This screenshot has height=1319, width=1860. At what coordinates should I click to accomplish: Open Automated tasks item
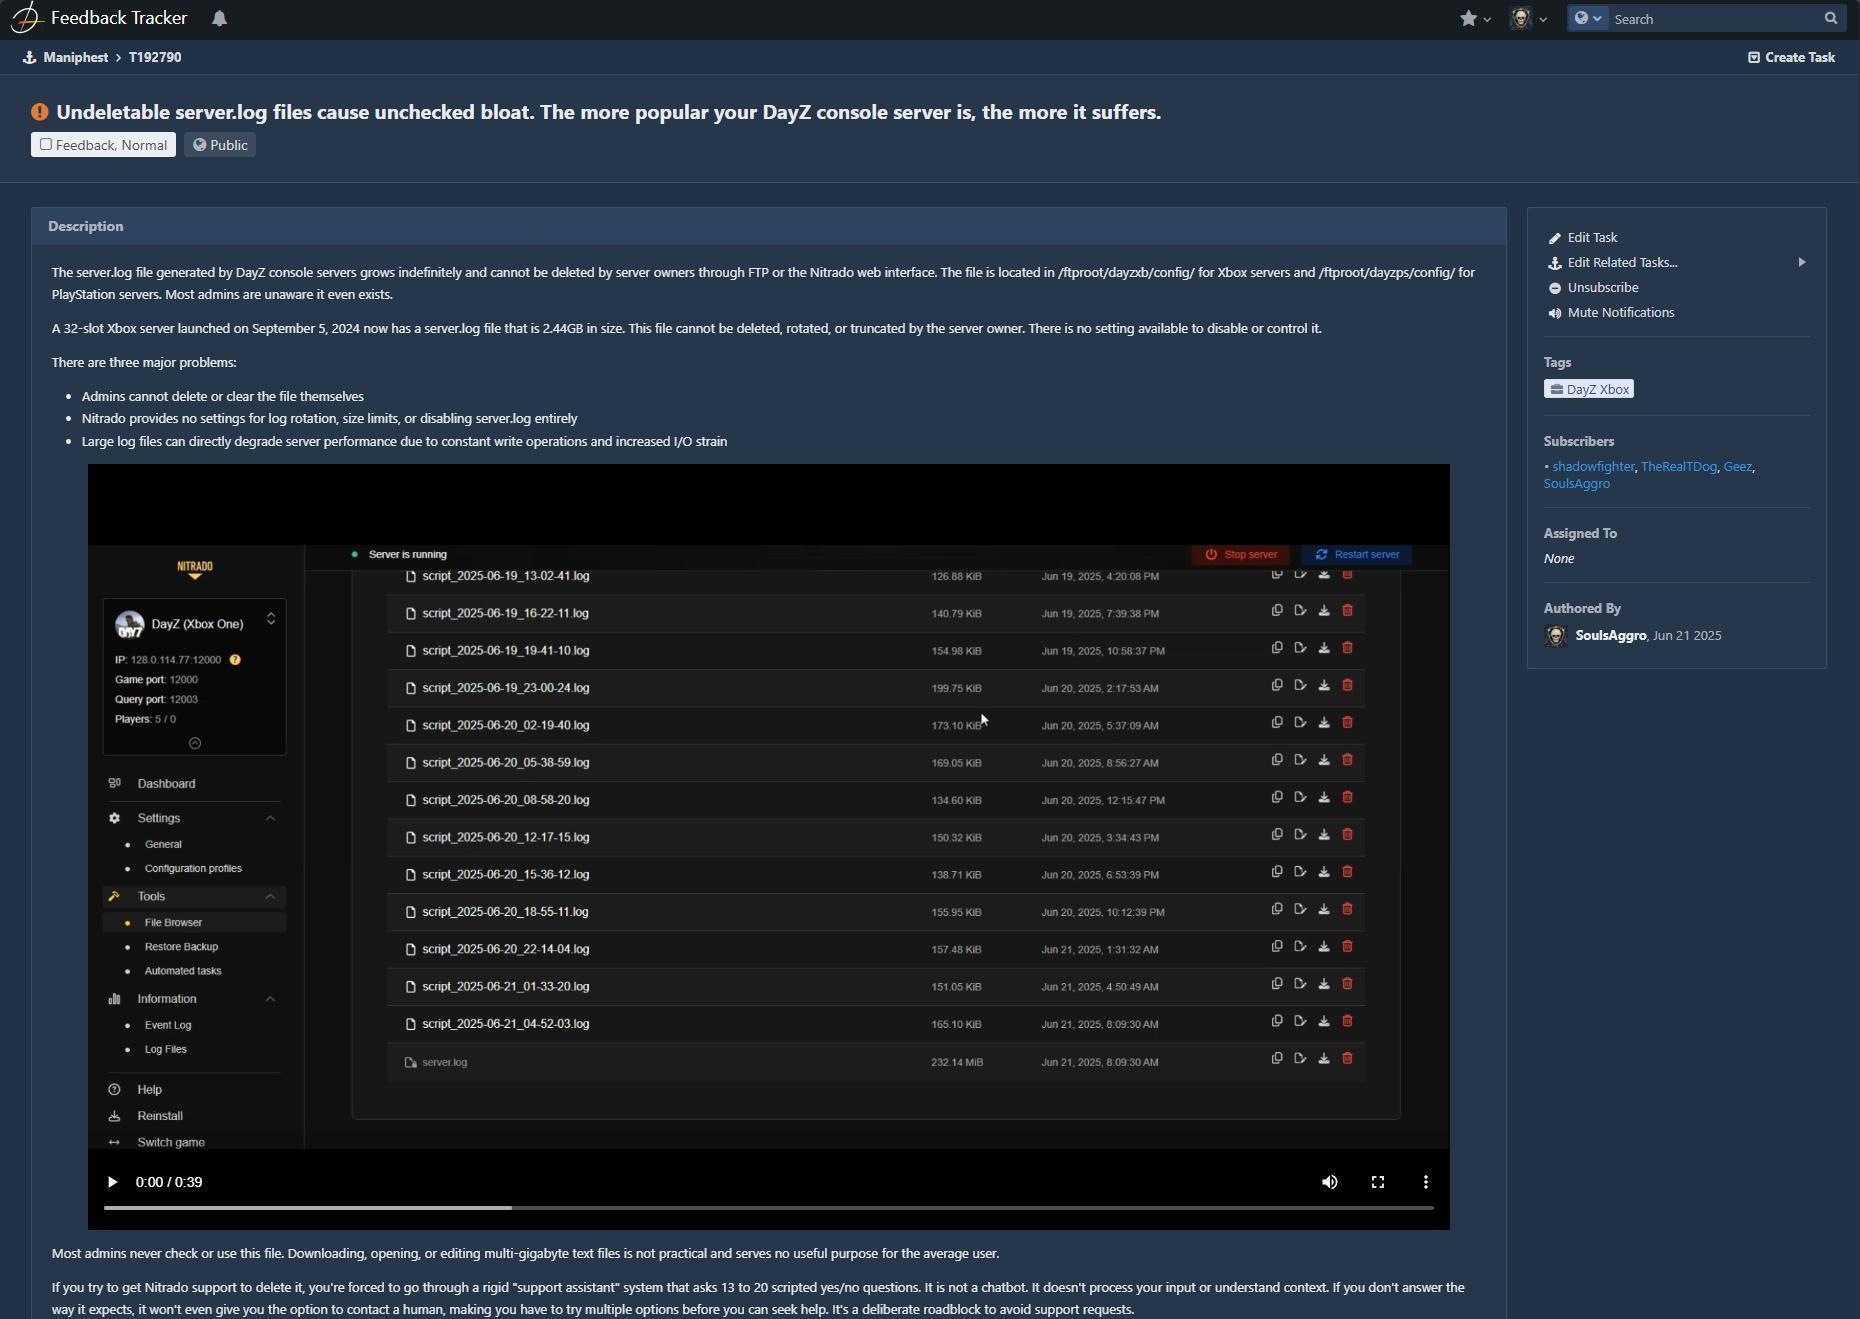point(183,971)
